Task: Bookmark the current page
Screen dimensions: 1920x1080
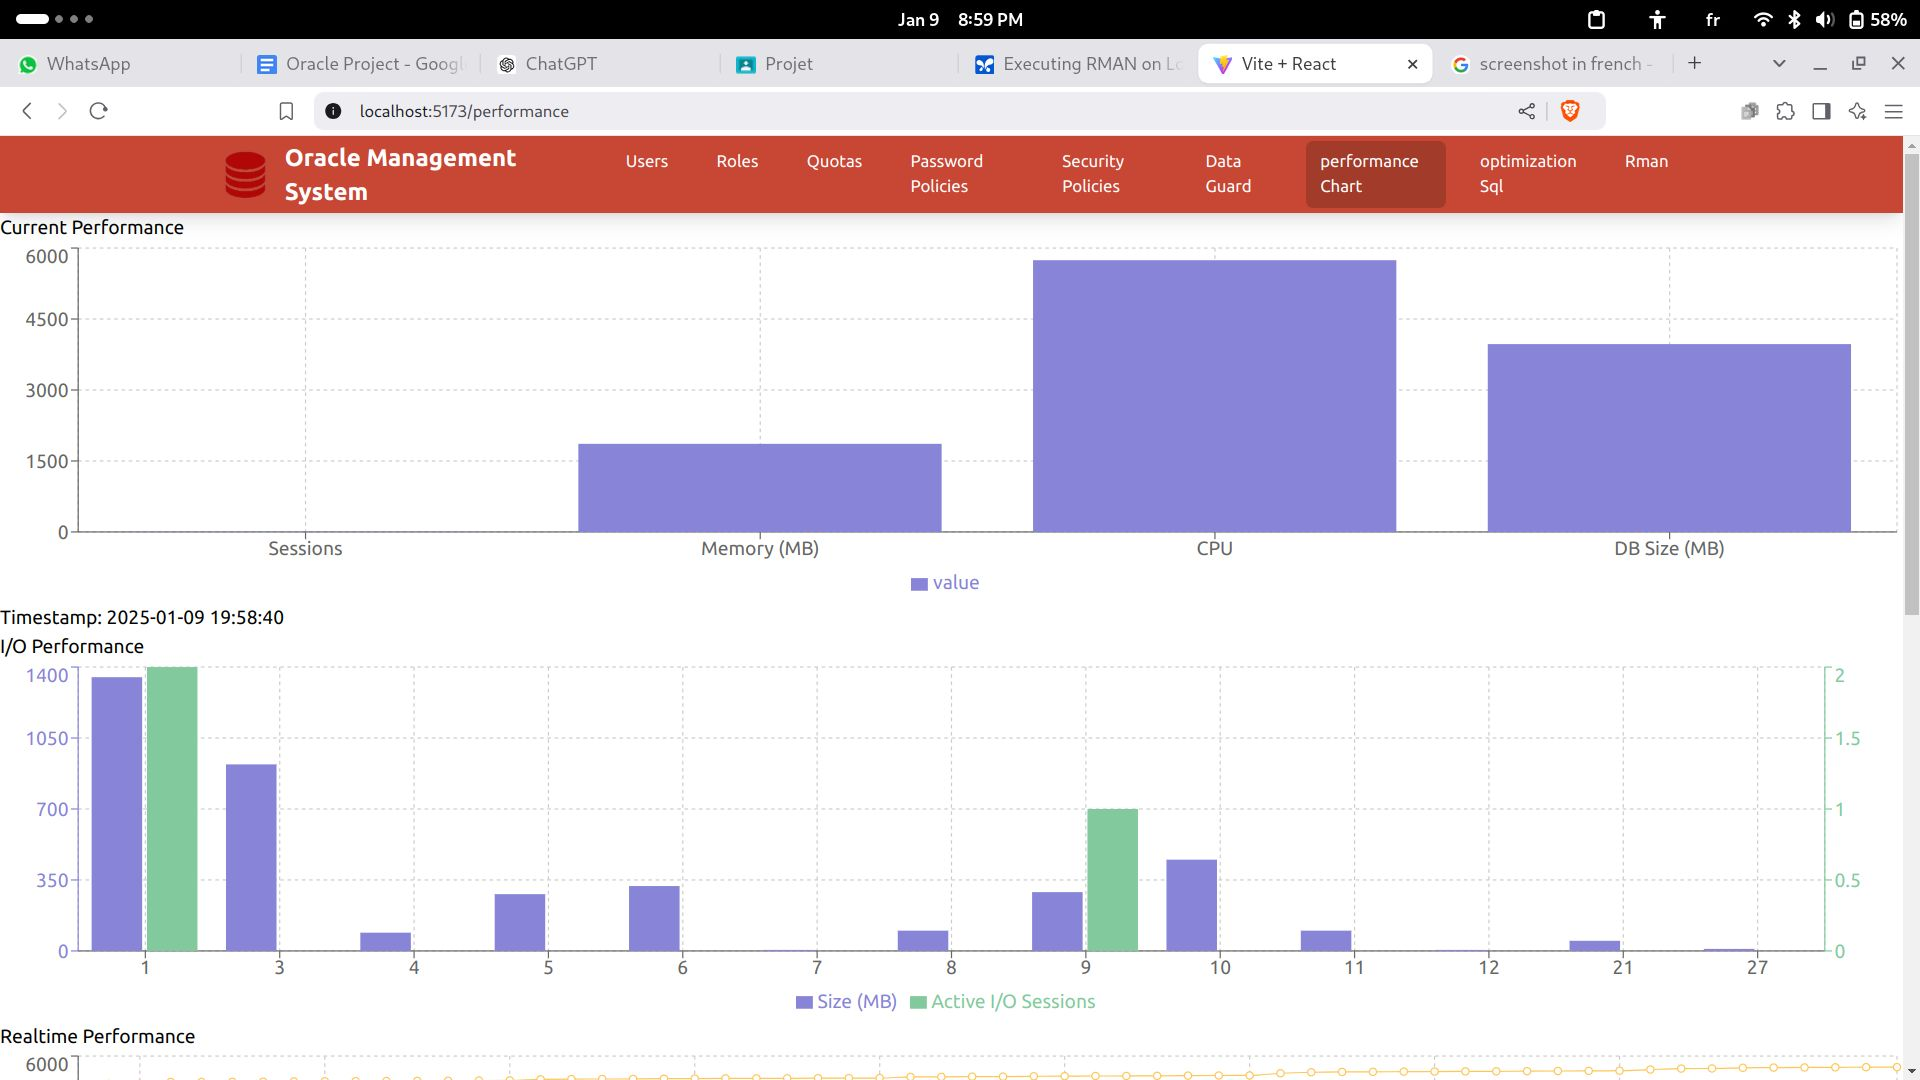Action: click(x=286, y=111)
